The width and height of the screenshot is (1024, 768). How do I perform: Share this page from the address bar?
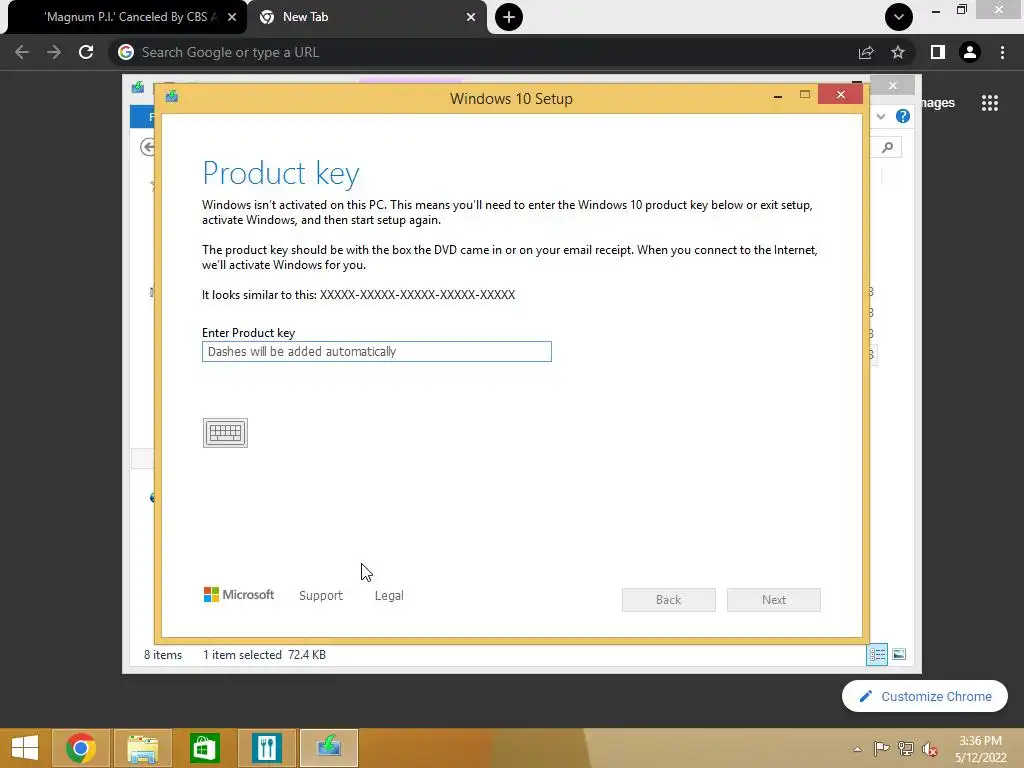(866, 52)
